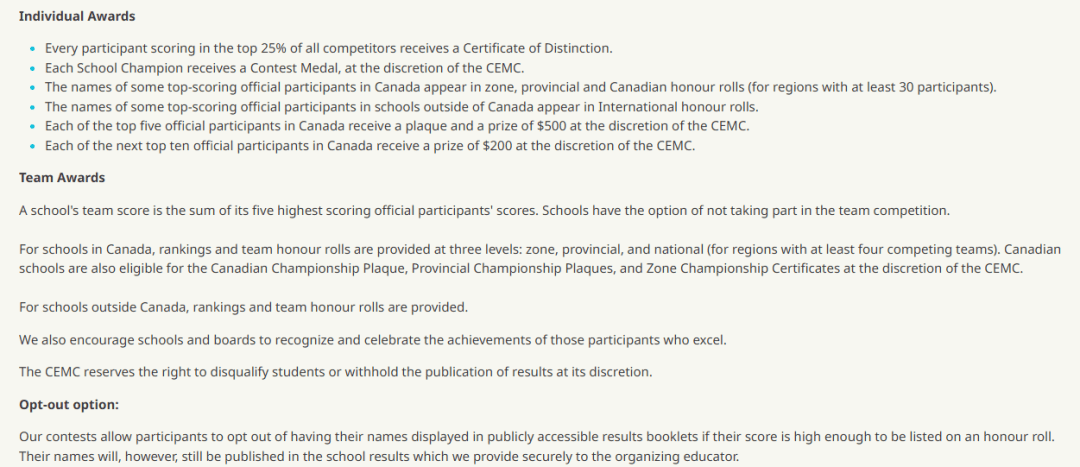Click the Certificate of Distinction bullet text
Viewport: 1080px width, 467px height.
point(329,48)
